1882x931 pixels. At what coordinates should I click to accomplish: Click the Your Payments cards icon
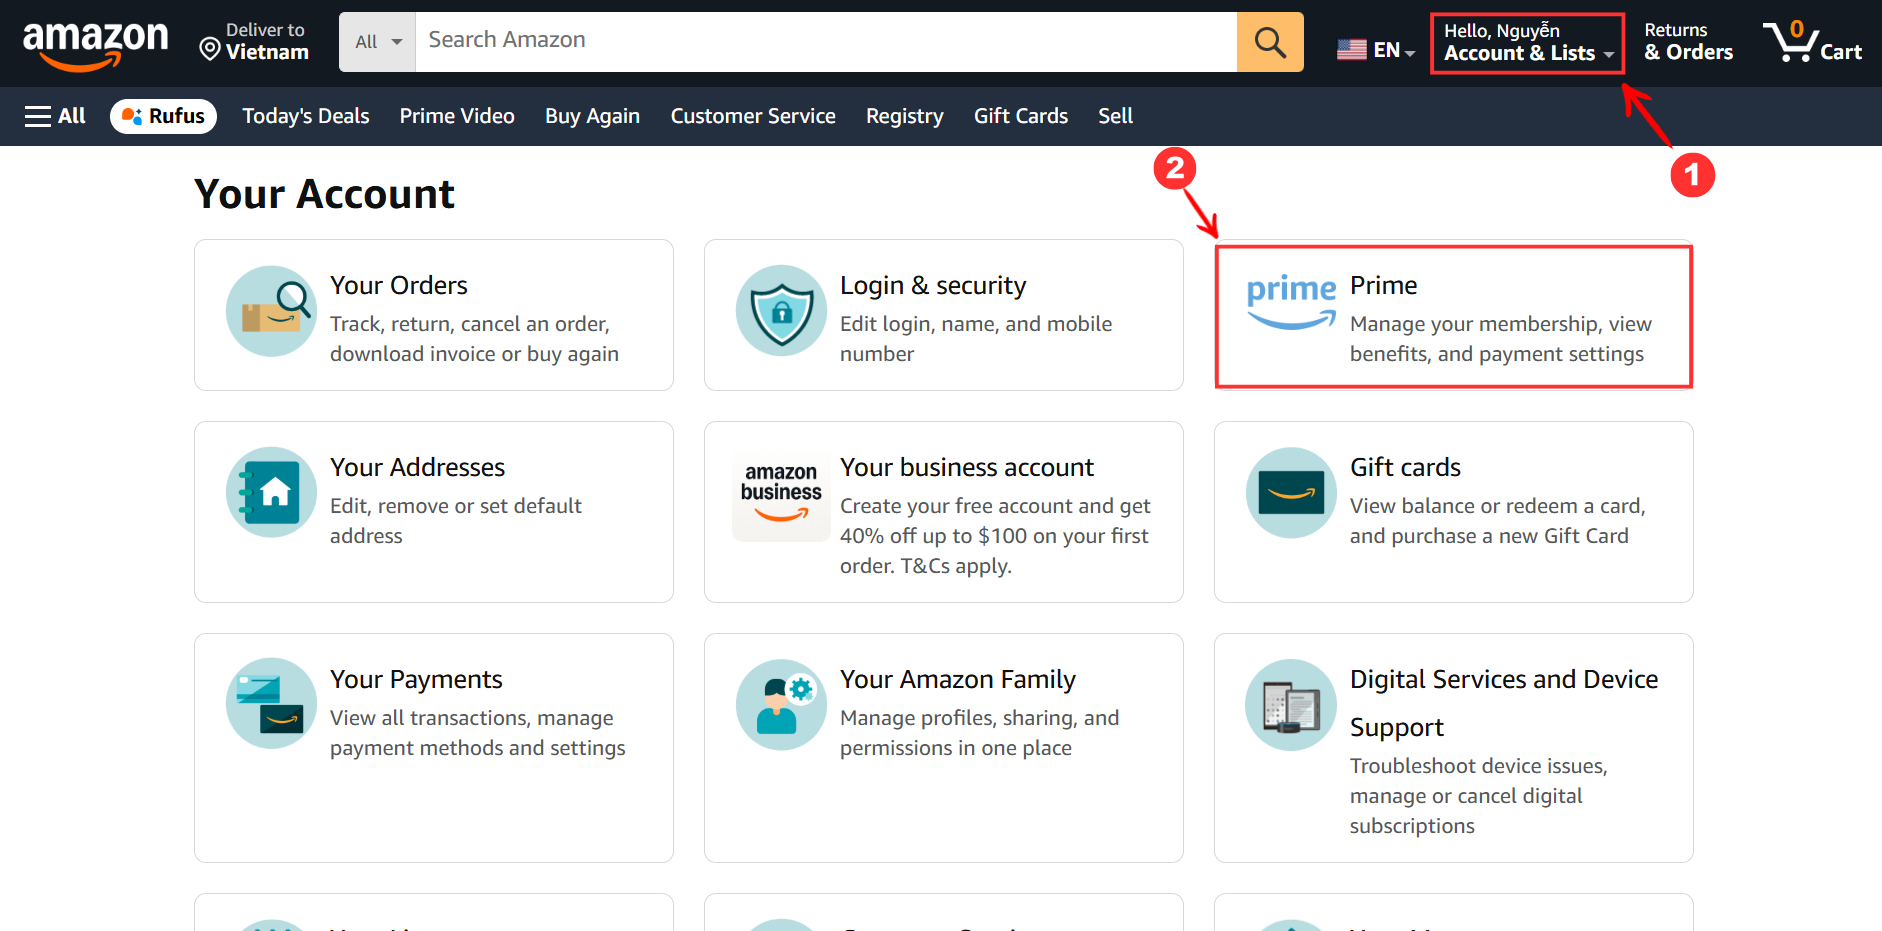point(272,703)
